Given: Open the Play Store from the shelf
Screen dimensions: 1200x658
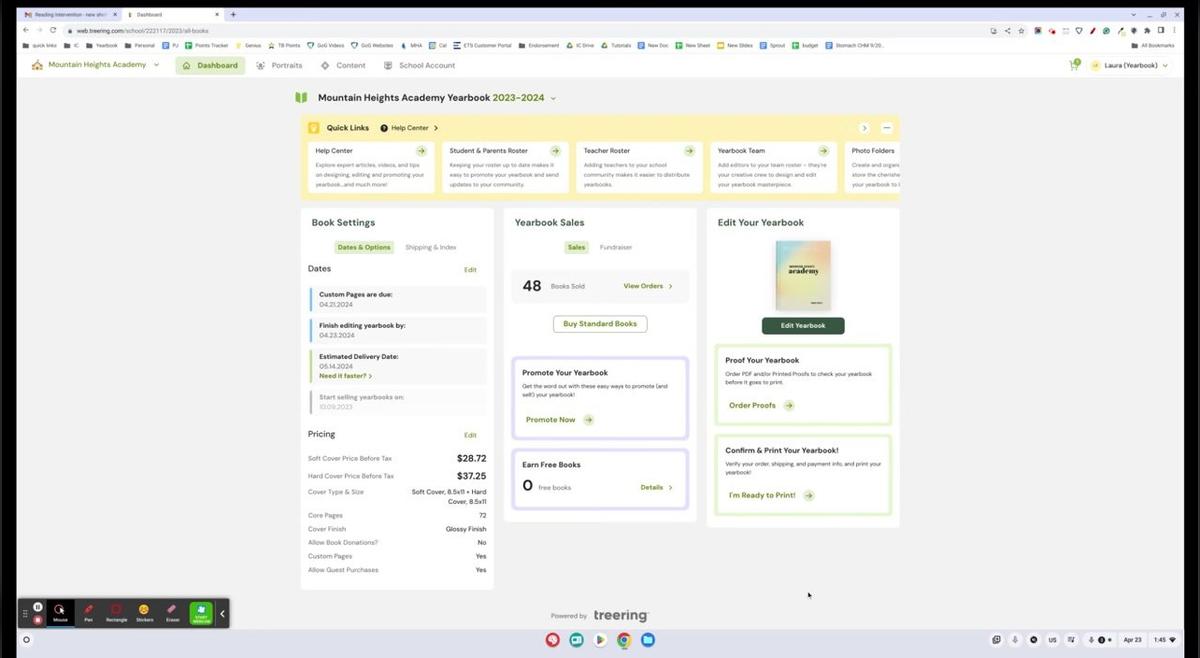Looking at the screenshot, I should pos(599,640).
